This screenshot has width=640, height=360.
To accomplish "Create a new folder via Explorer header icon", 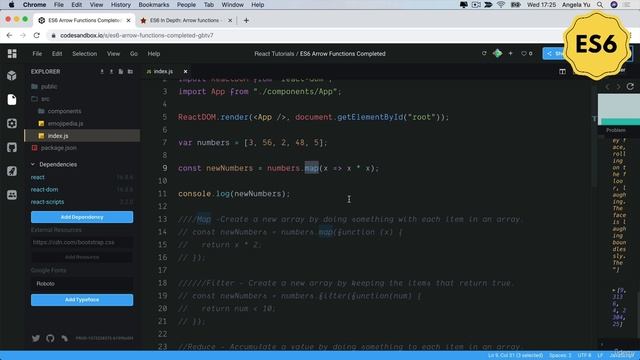I will tap(130, 71).
